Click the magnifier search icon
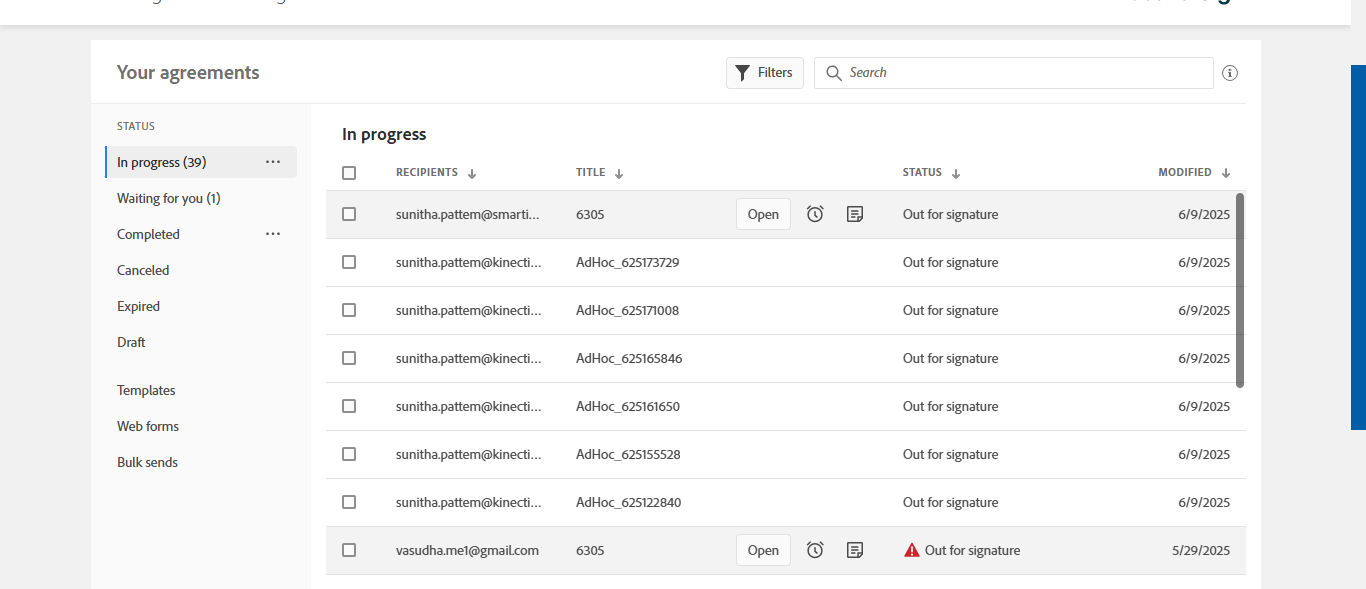The image size is (1366, 589). [x=834, y=73]
